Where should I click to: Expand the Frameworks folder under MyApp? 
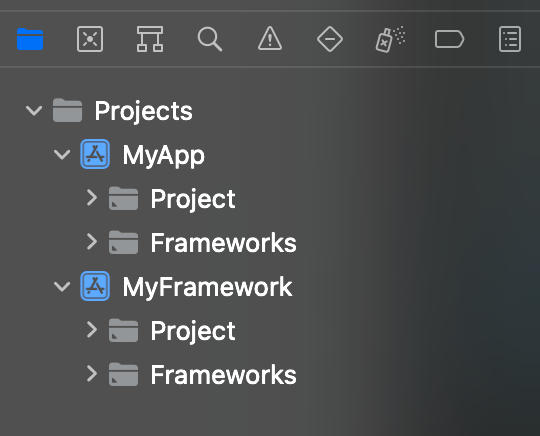[92, 242]
